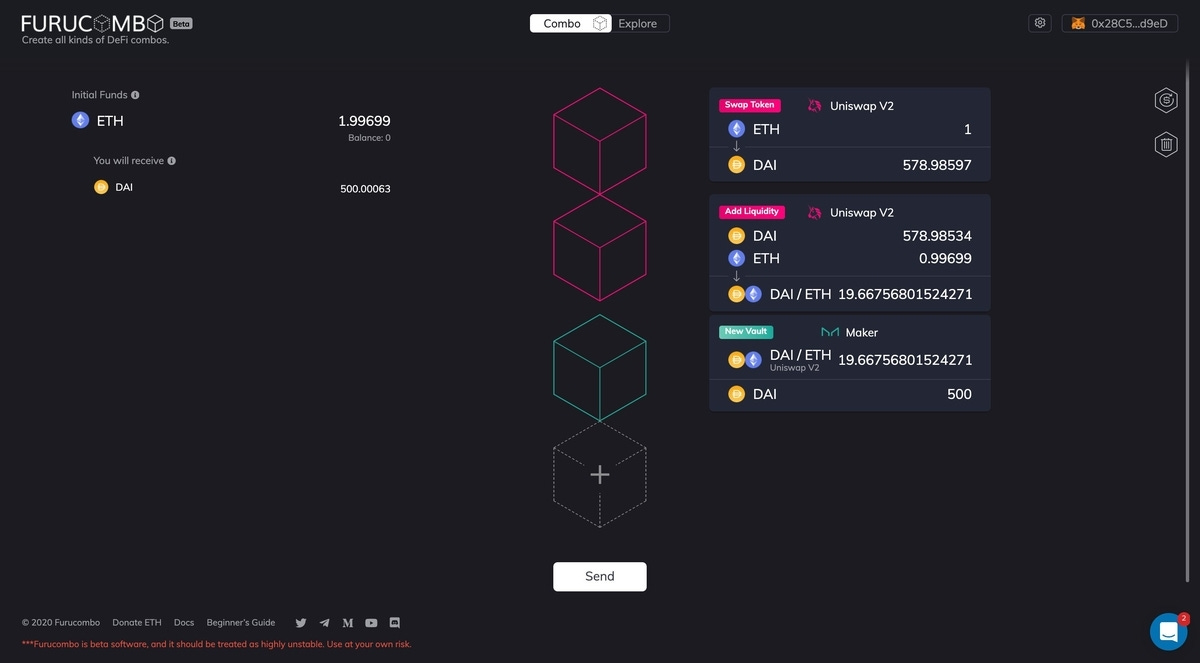Select the second pink cube (Add Liquidity)
Image resolution: width=1200 pixels, height=663 pixels.
(600, 248)
